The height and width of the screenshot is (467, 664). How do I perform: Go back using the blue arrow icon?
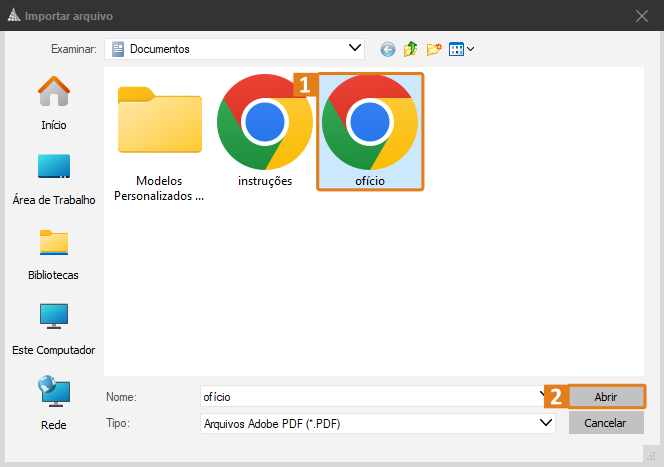pos(387,50)
